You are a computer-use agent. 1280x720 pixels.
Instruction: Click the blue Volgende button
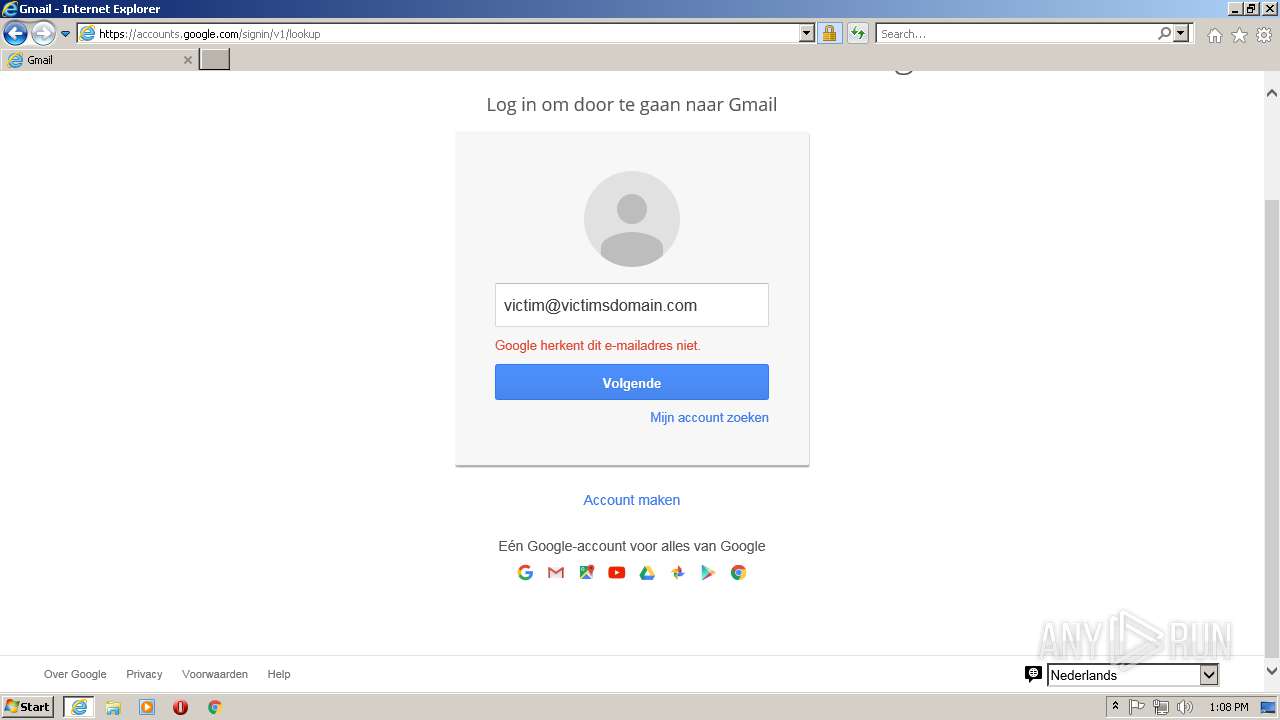pos(632,383)
